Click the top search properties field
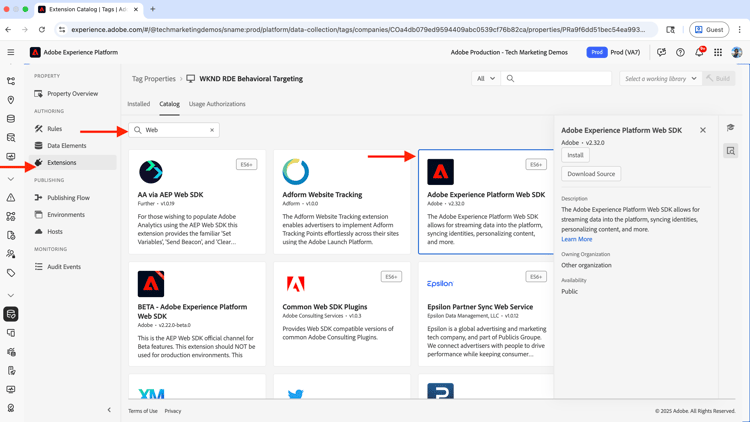 tap(556, 78)
